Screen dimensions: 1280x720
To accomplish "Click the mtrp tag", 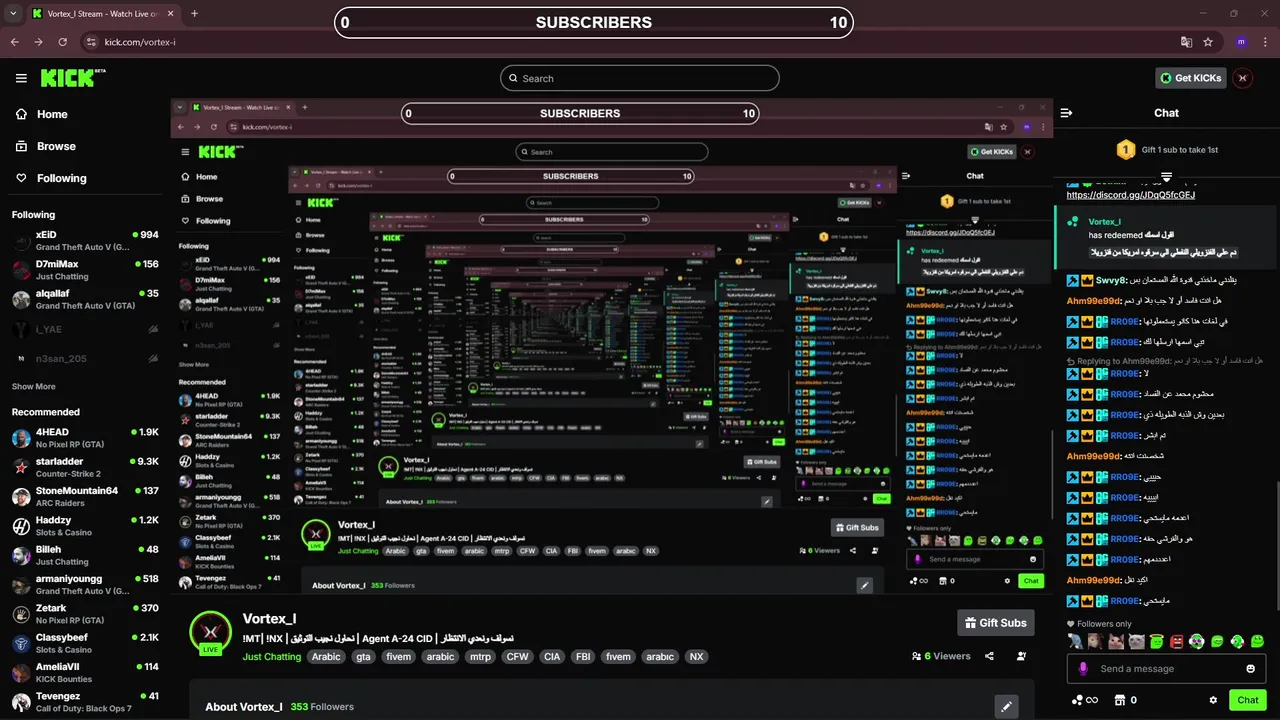I will click(481, 657).
